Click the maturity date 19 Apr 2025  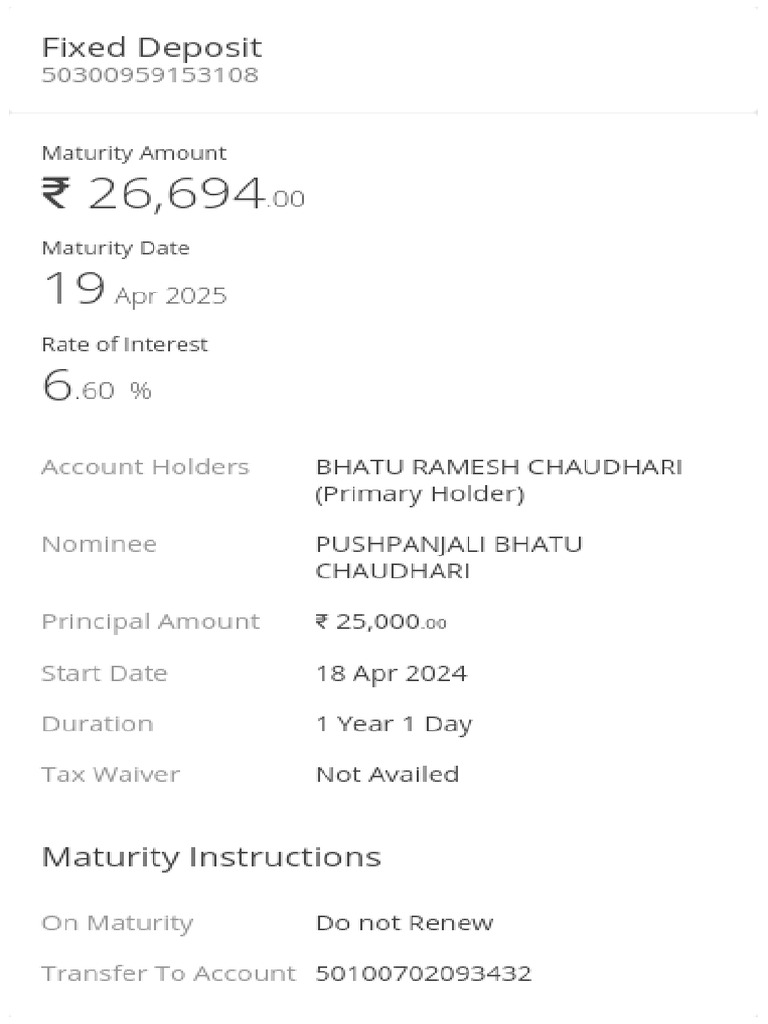(134, 291)
